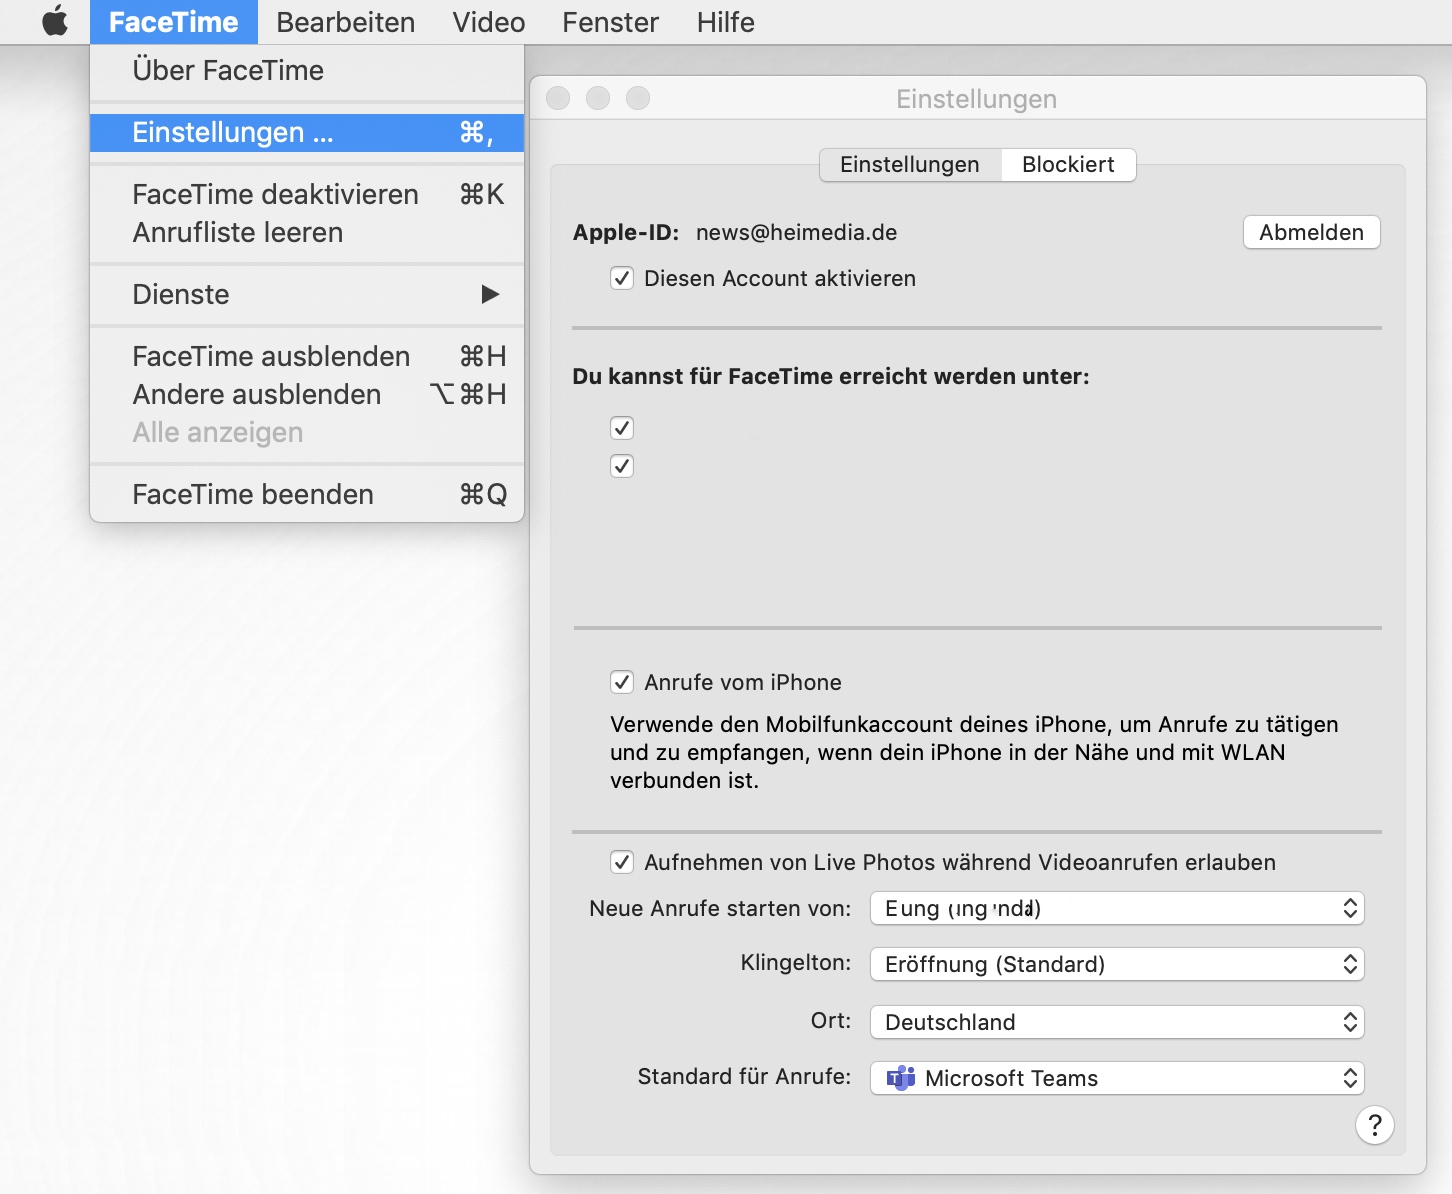Open the FaceTime menu bar item
Viewport: 1452px width, 1194px height.
(x=174, y=22)
